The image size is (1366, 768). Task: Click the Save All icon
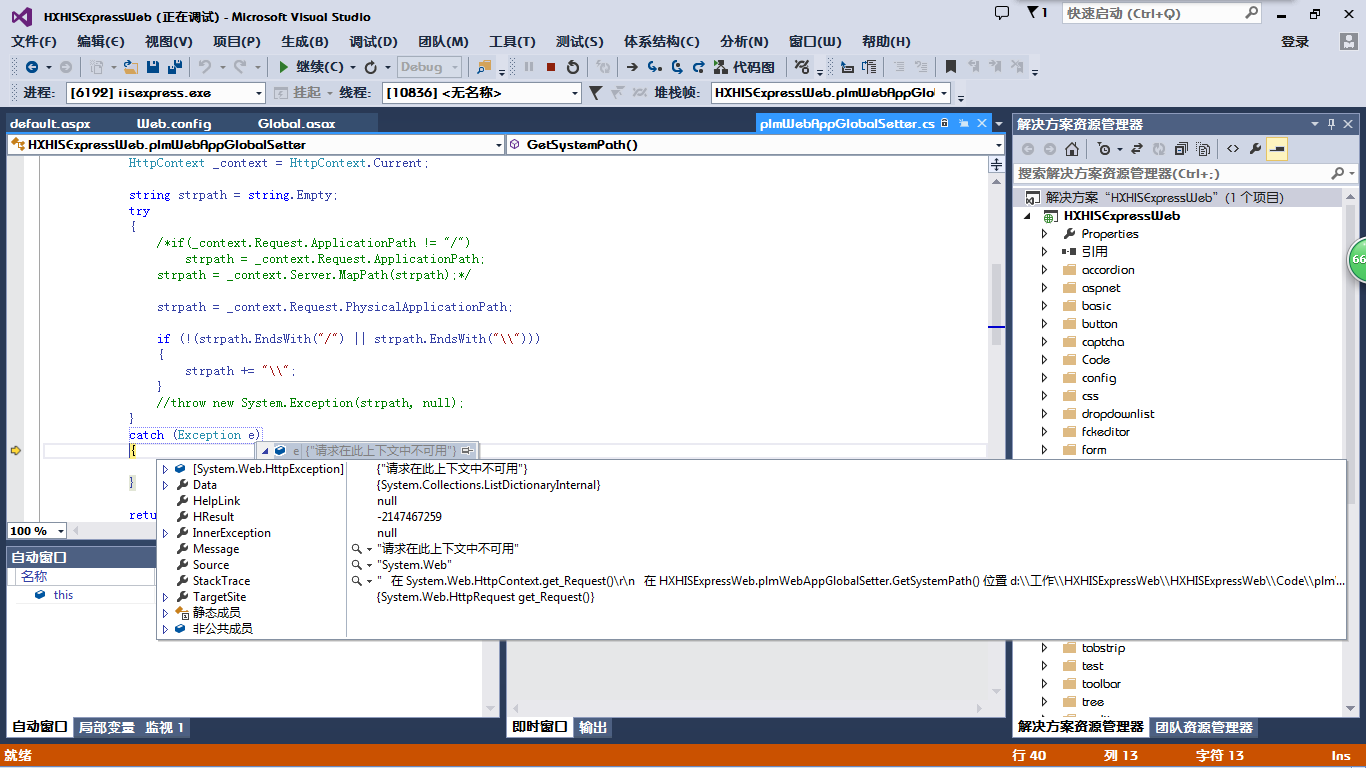174,67
